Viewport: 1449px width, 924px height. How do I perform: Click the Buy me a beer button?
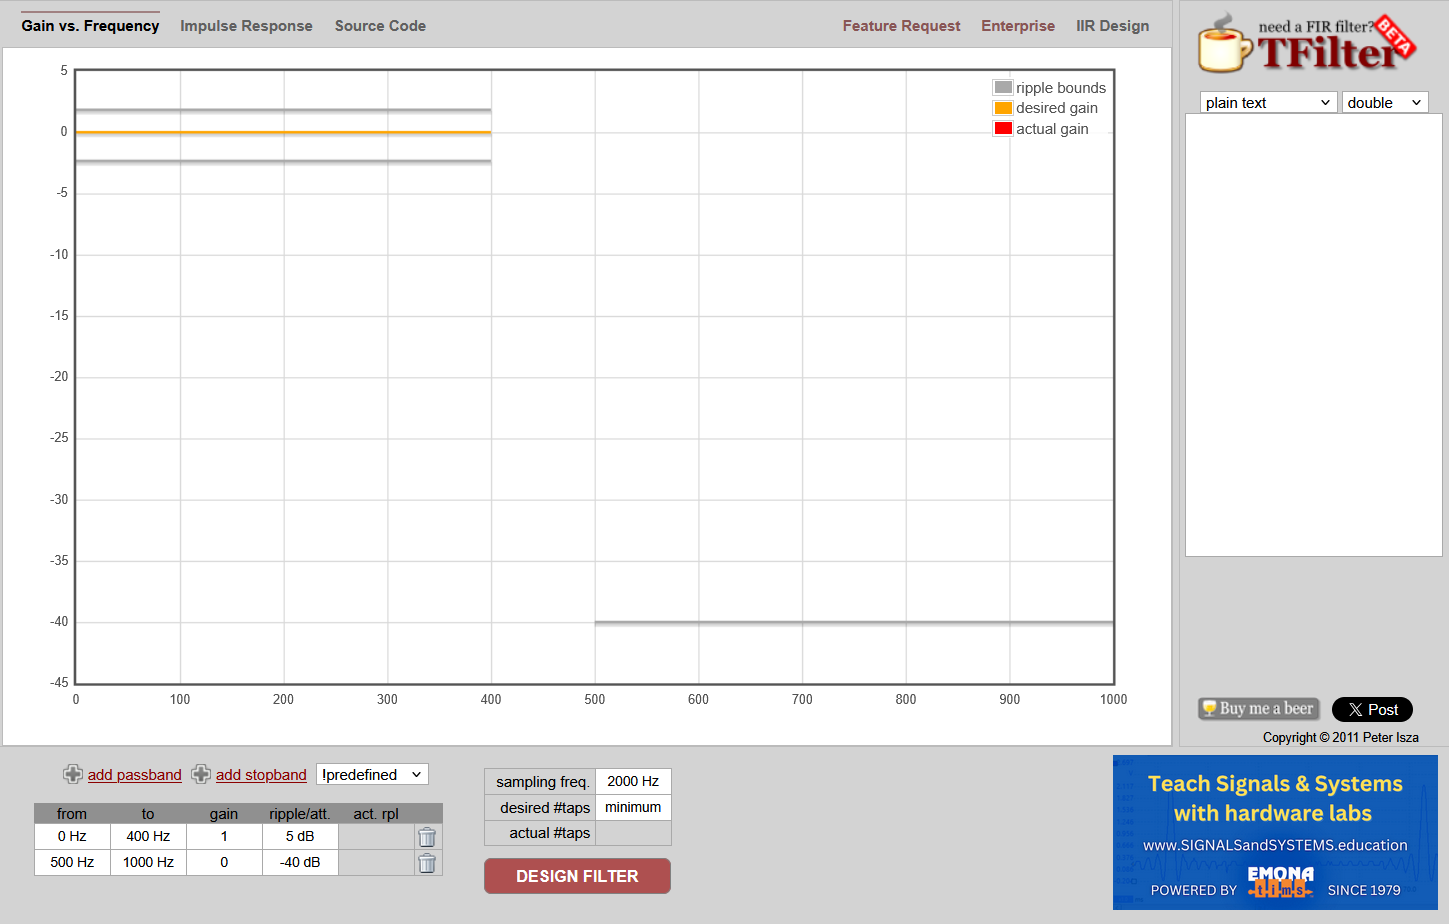1259,709
